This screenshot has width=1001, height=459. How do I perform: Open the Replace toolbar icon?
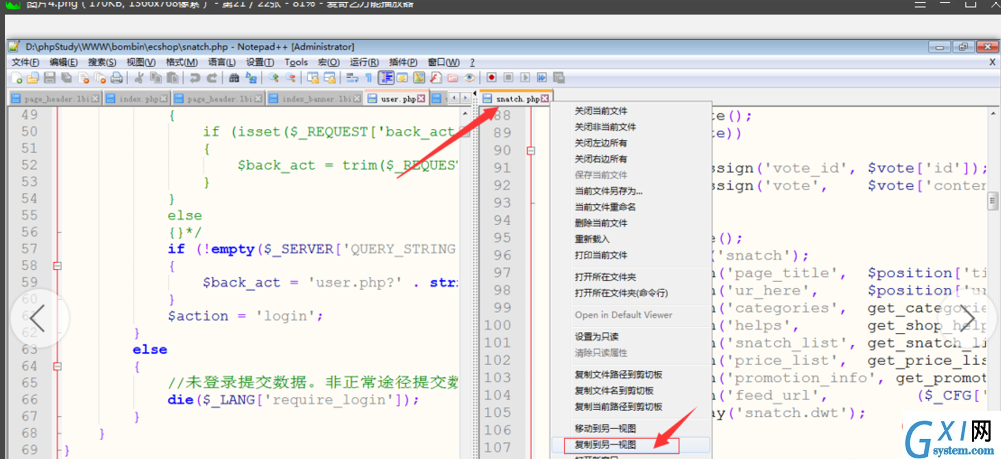point(251,78)
